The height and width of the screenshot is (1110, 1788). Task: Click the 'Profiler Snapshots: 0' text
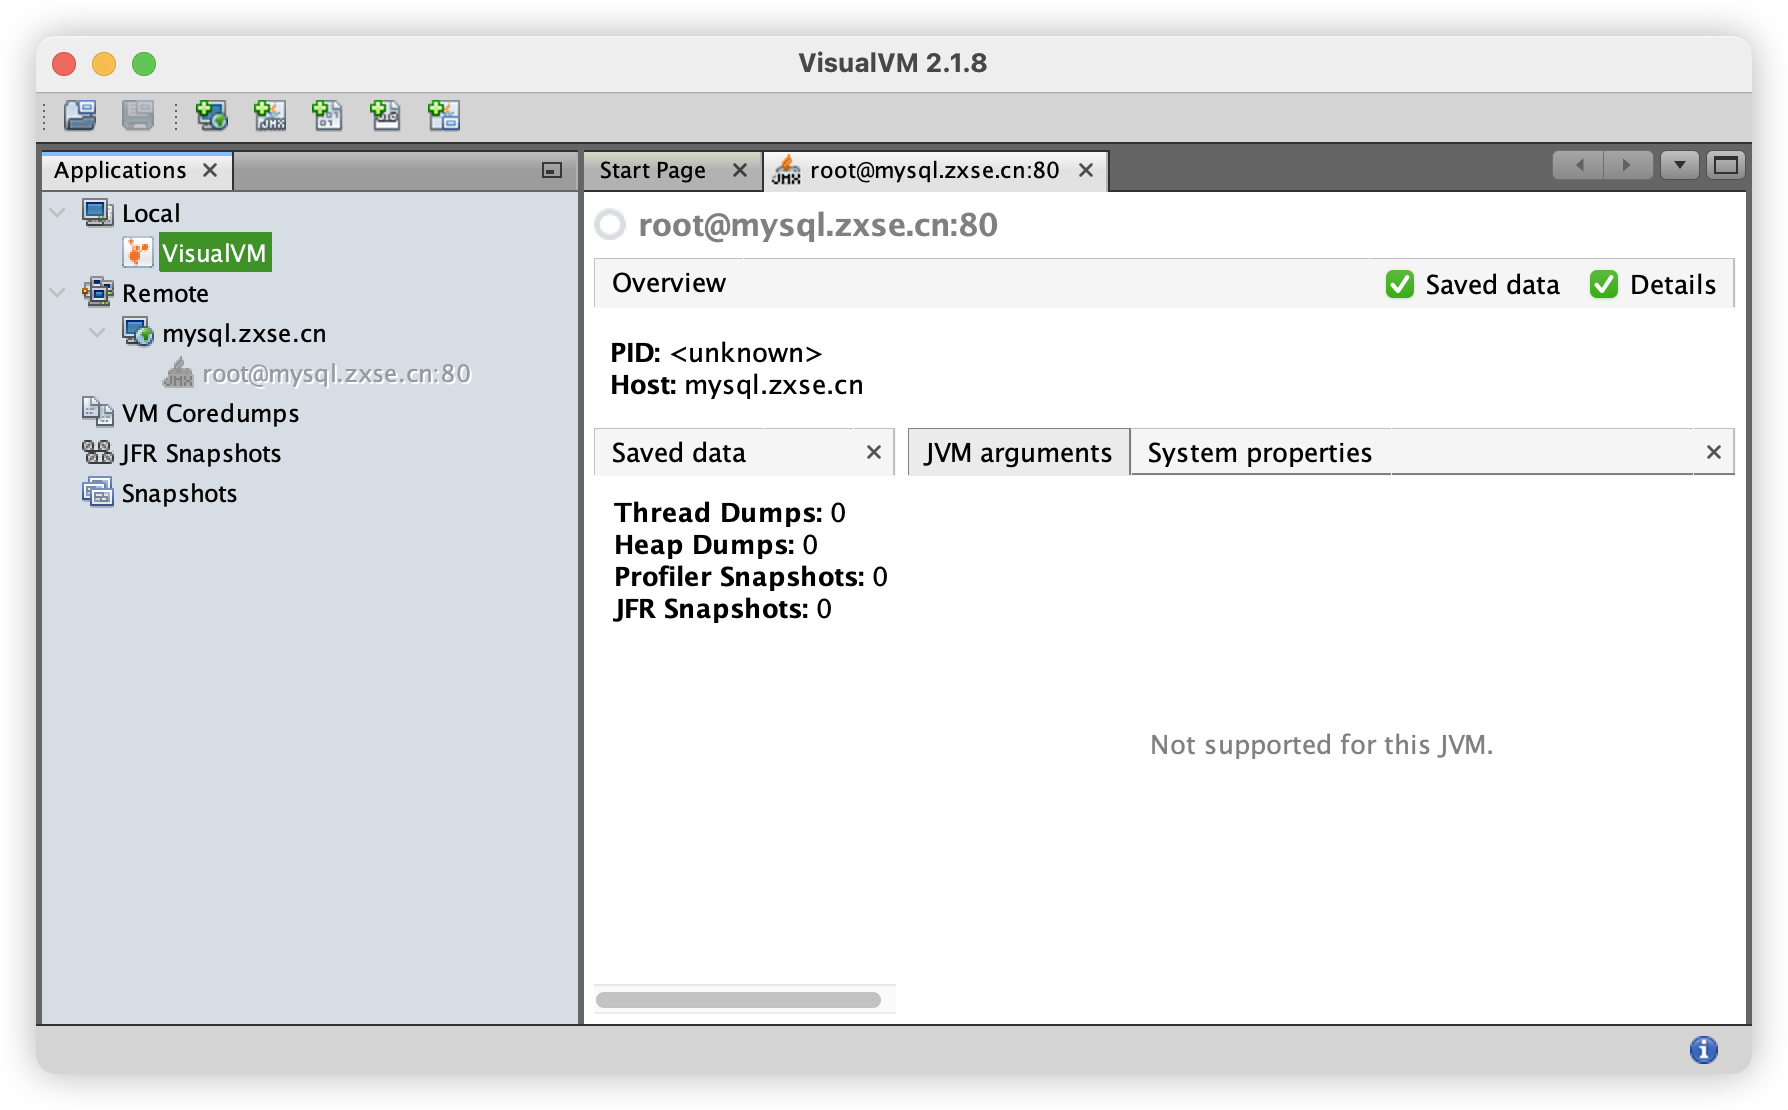751,577
